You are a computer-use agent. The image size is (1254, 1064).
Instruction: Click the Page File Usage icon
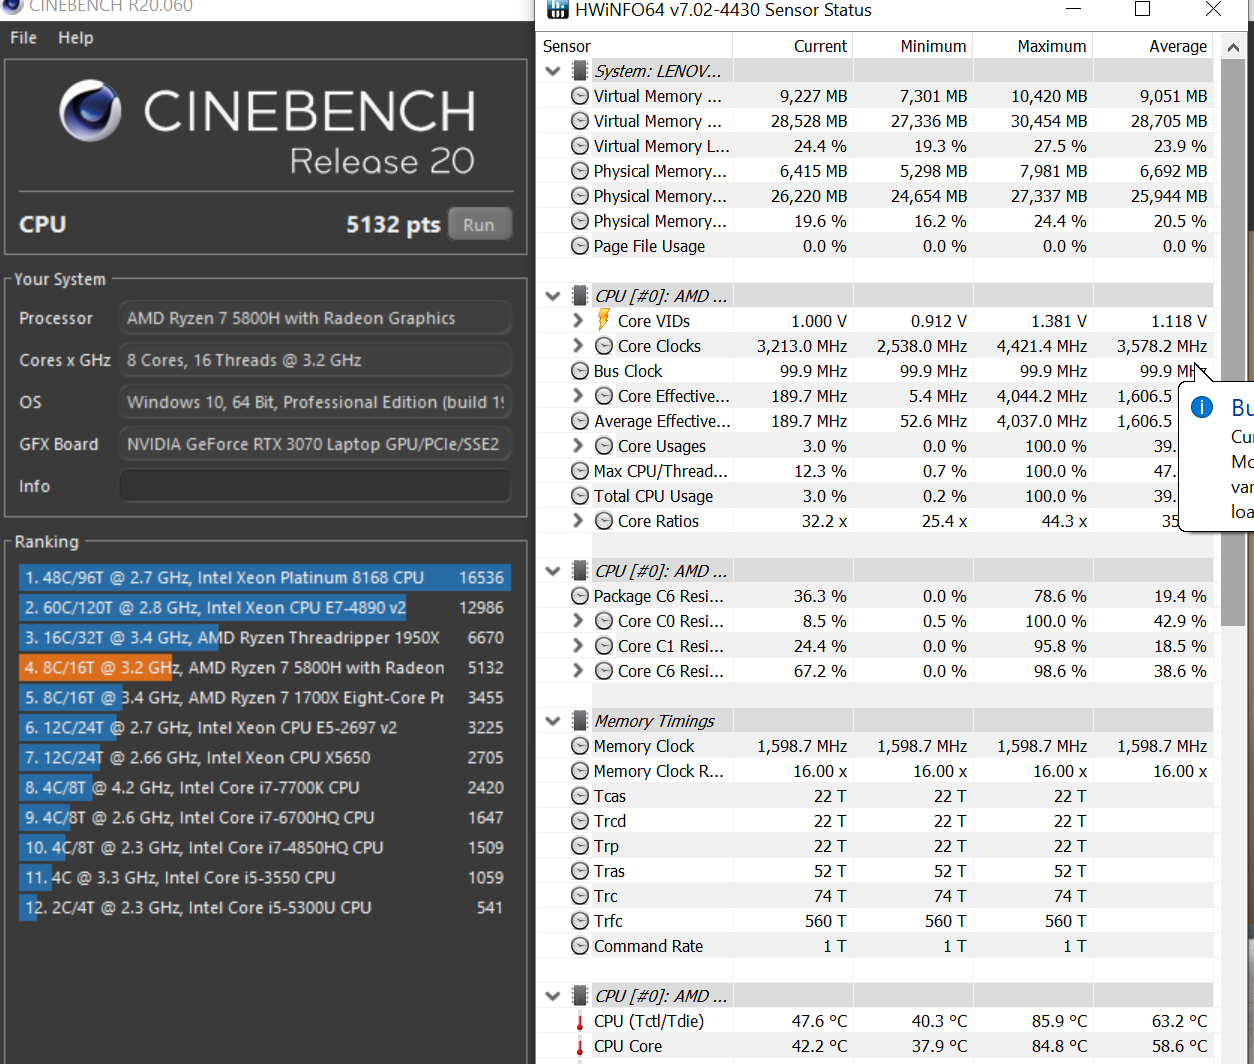pyautogui.click(x=580, y=246)
